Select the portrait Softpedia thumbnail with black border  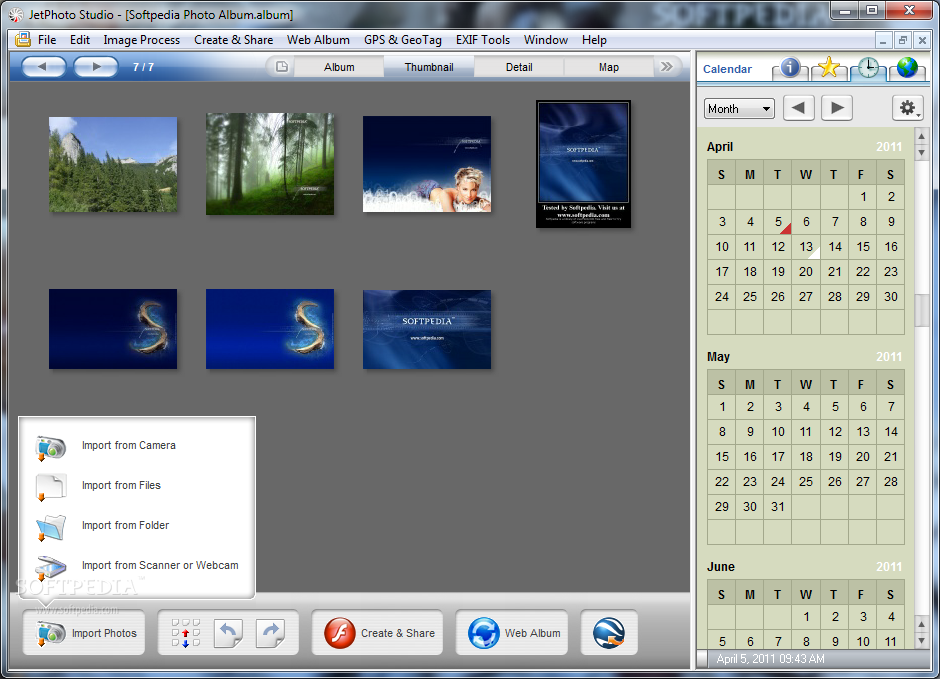(x=583, y=164)
